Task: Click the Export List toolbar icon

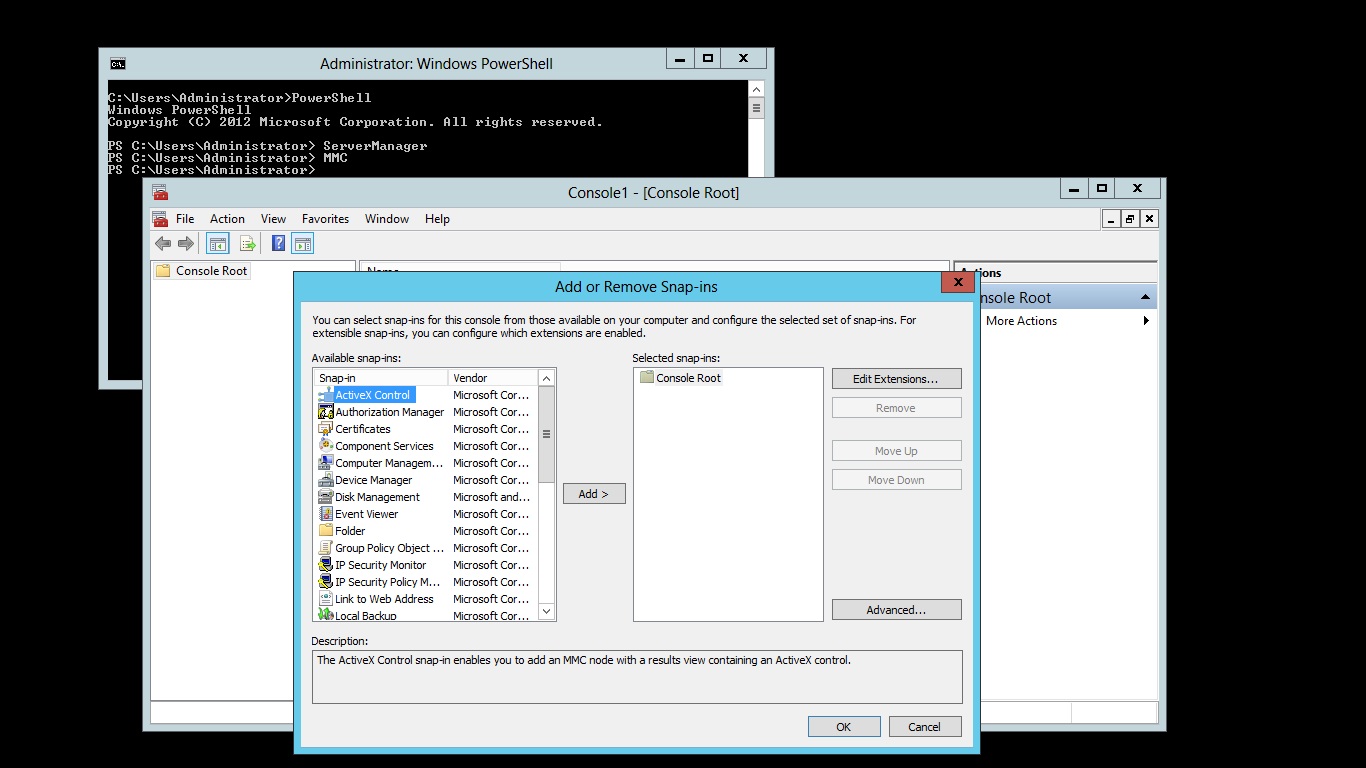Action: point(247,243)
